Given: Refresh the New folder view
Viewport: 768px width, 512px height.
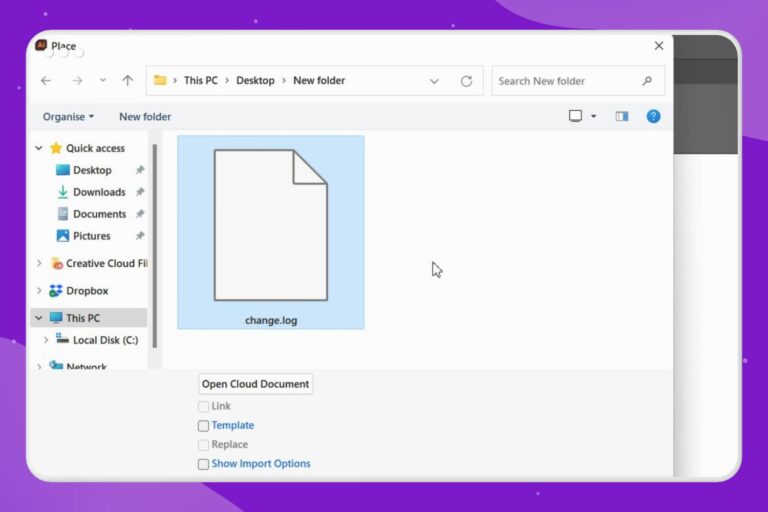Looking at the screenshot, I should coord(466,81).
